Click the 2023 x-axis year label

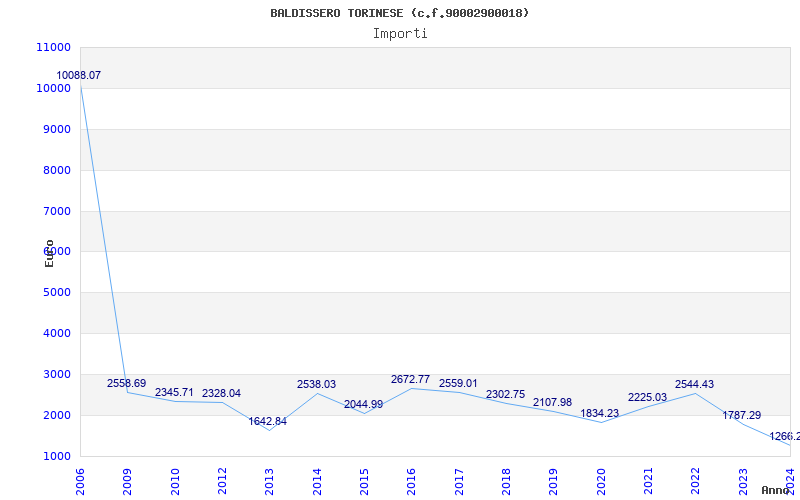(x=743, y=481)
